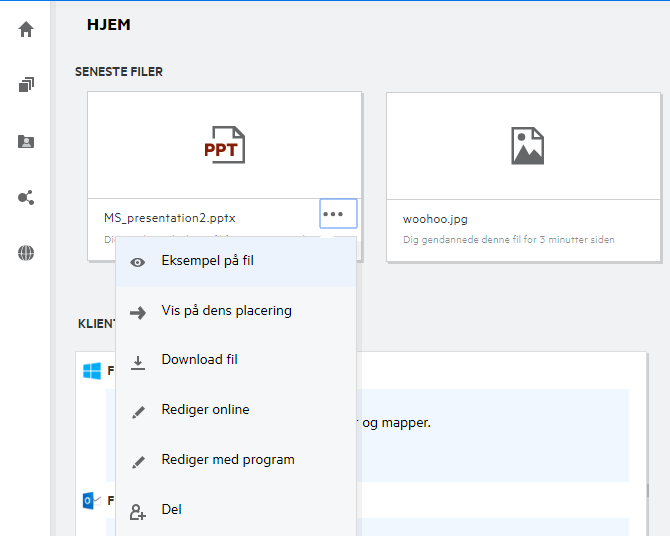Click the PPT file type icon
Image resolution: width=670 pixels, height=536 pixels.
point(224,146)
